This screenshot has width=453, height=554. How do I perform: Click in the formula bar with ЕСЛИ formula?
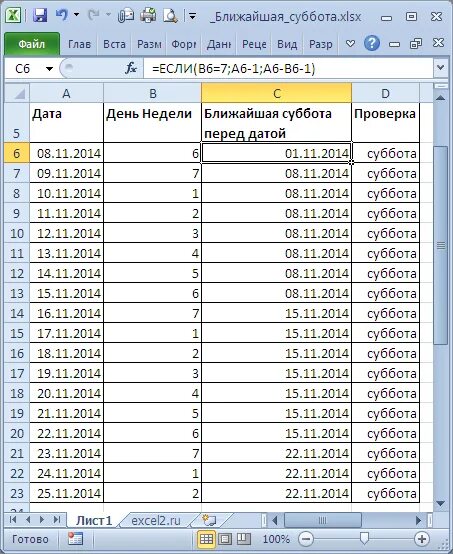[288, 69]
